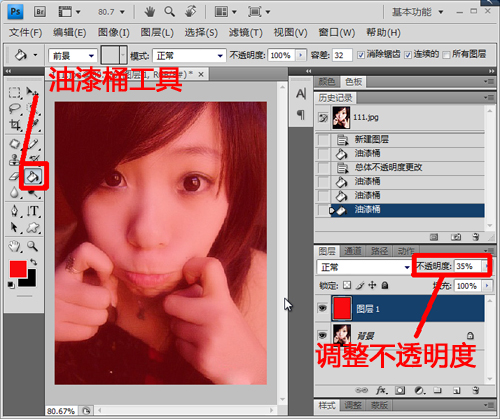Toggle the contiguous checkbox

tap(408, 55)
